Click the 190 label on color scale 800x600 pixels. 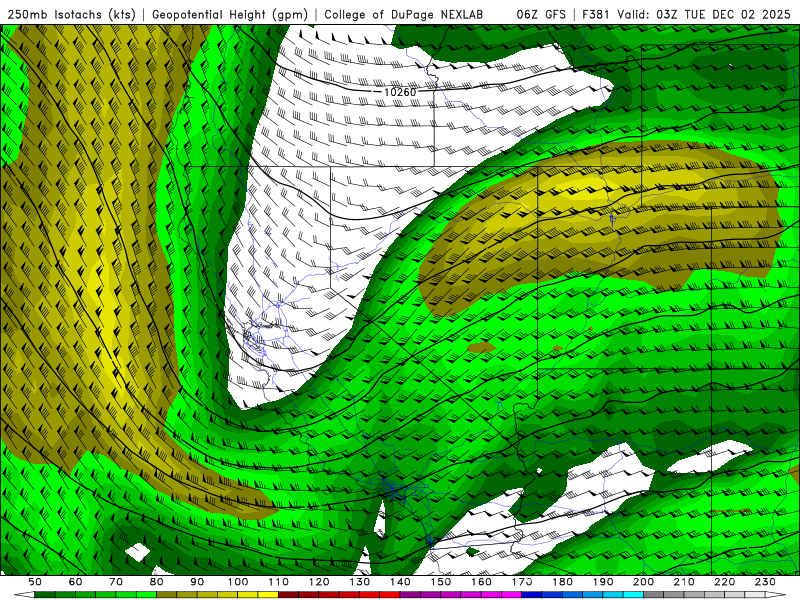click(x=603, y=582)
